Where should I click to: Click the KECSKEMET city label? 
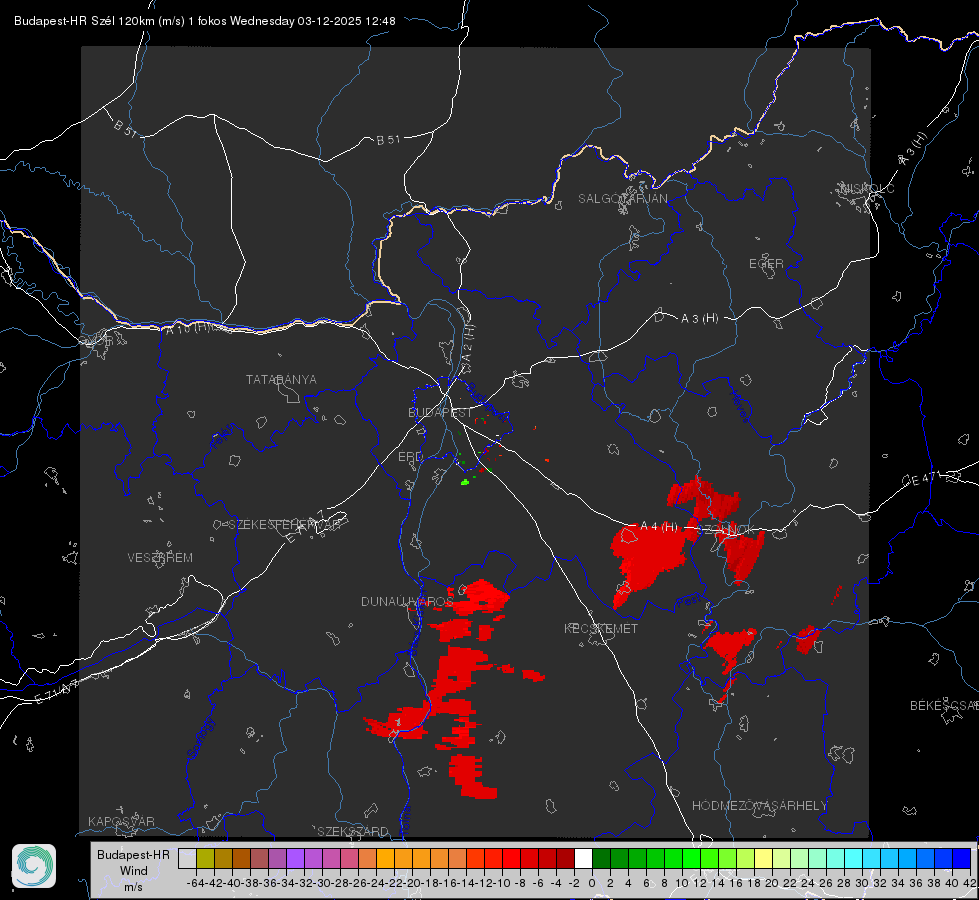coord(601,628)
